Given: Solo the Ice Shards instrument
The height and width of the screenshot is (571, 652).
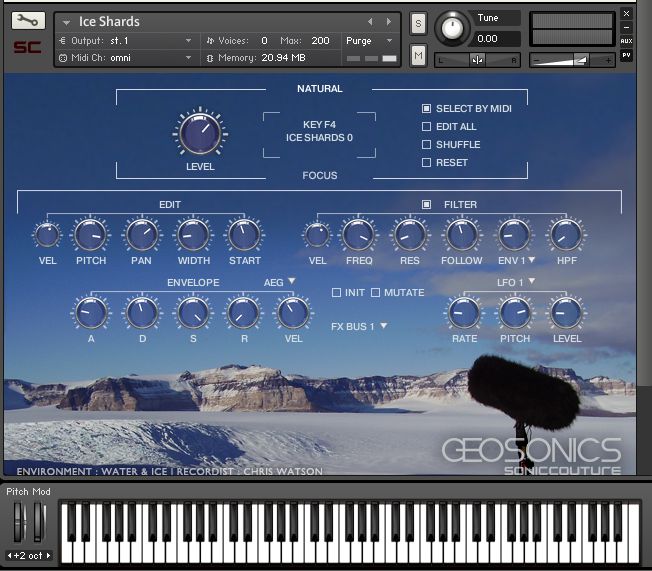Looking at the screenshot, I should 418,23.
